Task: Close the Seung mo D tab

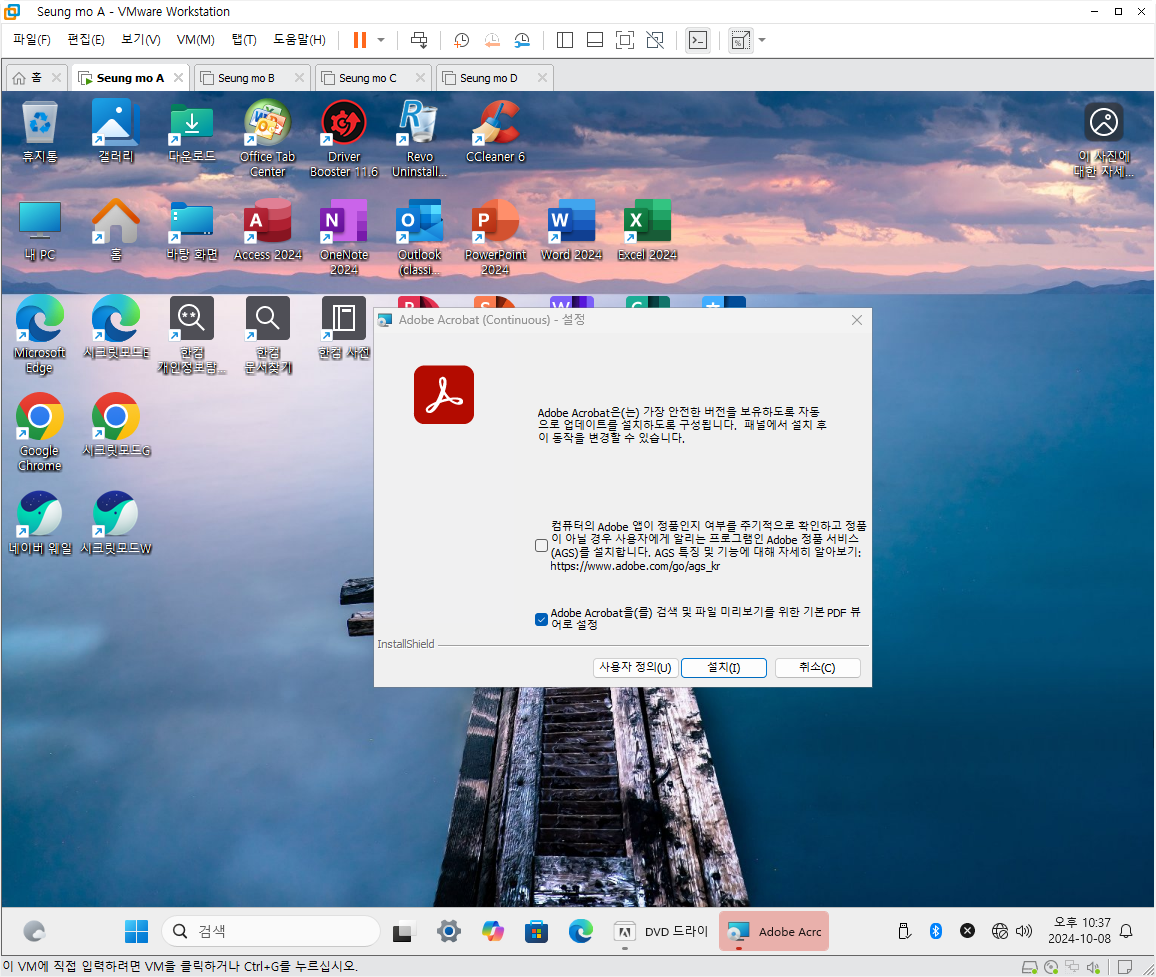Action: [543, 77]
